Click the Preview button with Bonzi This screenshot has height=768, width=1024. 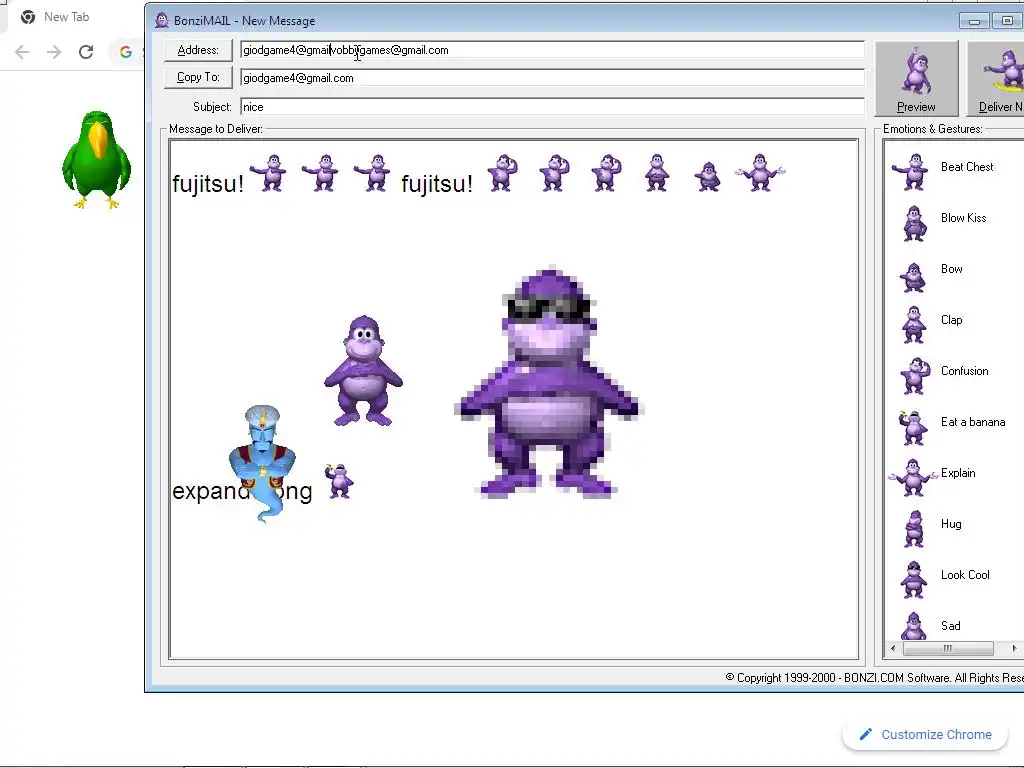pyautogui.click(x=916, y=78)
